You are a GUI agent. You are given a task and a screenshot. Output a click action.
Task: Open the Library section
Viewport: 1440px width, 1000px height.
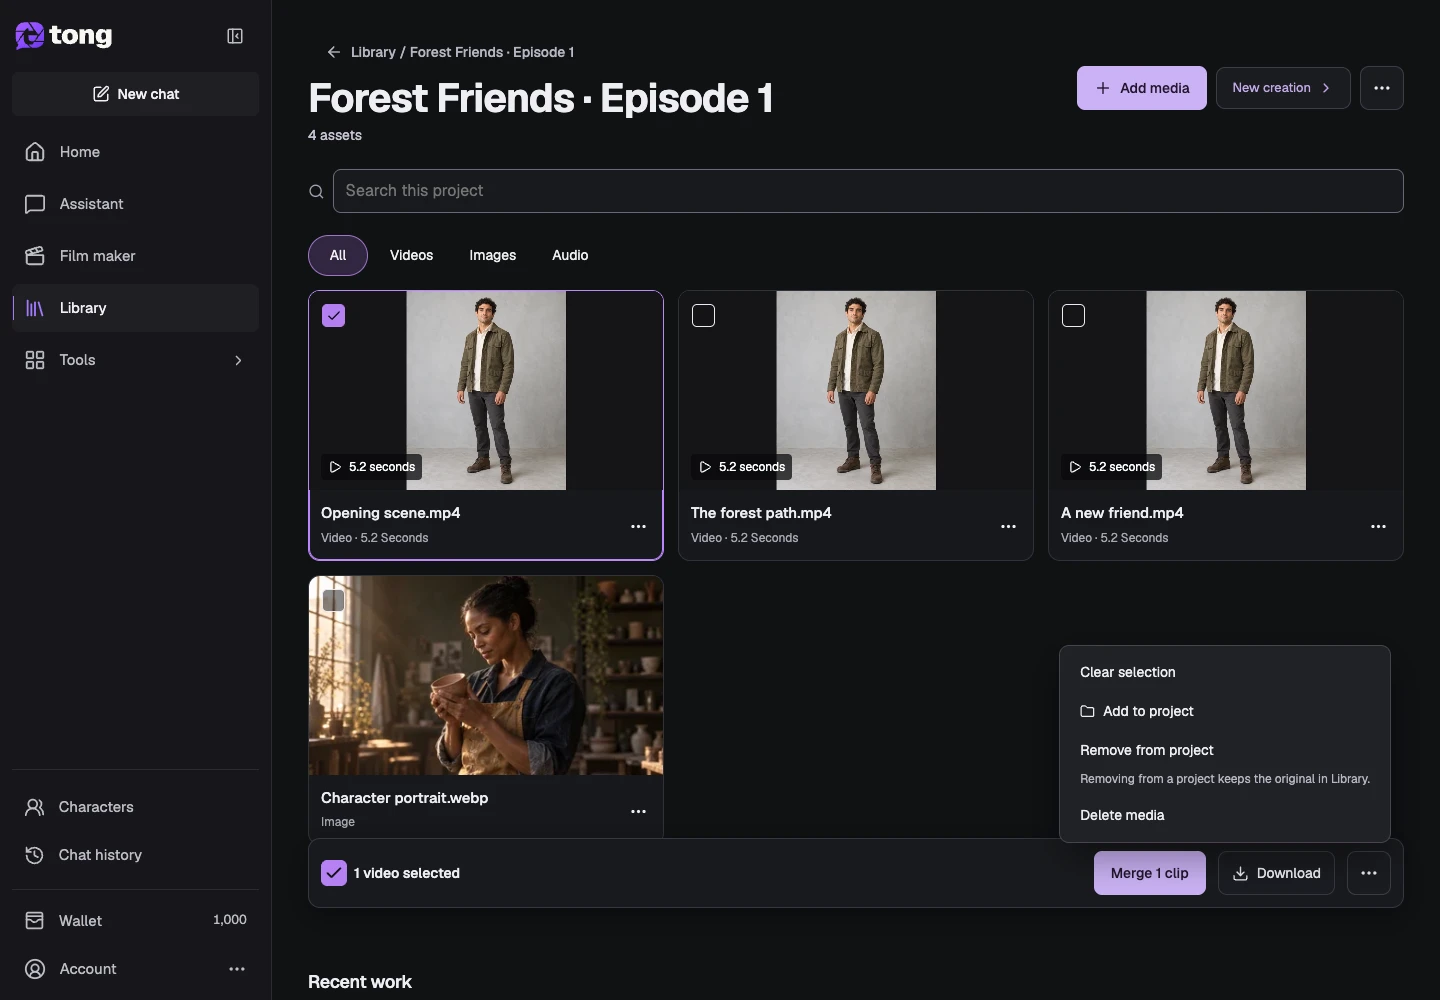point(135,308)
